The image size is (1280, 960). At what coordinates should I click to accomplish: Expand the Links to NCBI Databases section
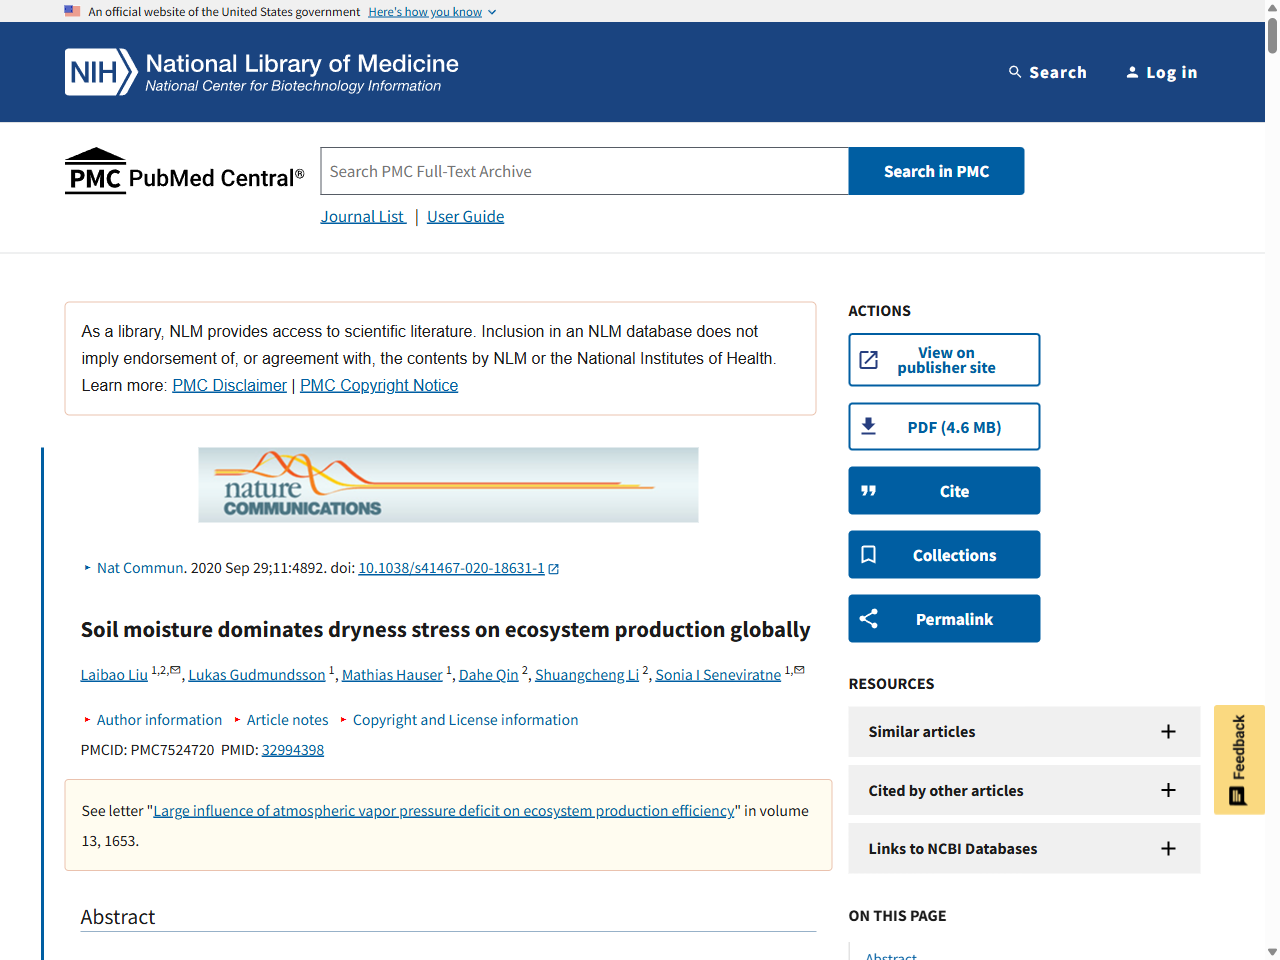[1168, 848]
